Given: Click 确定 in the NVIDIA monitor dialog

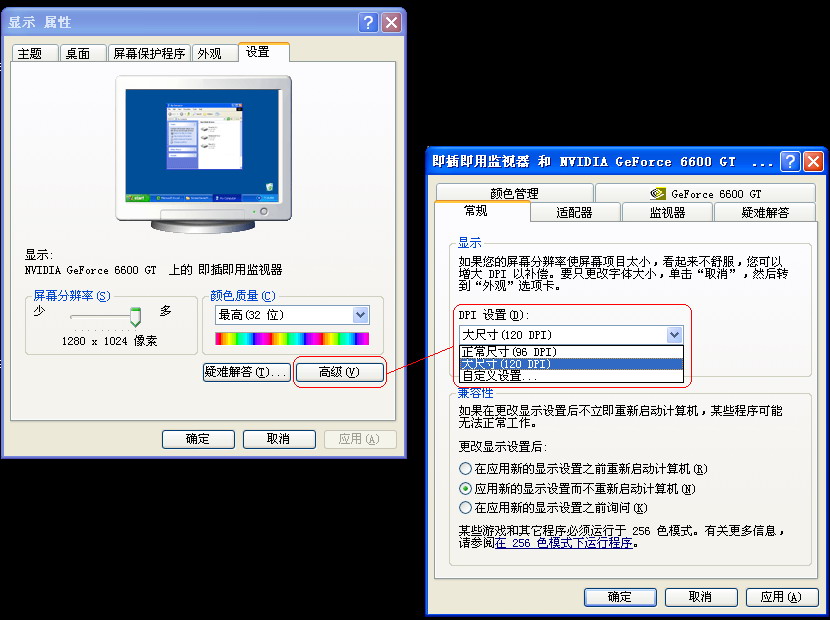Looking at the screenshot, I should (620, 597).
